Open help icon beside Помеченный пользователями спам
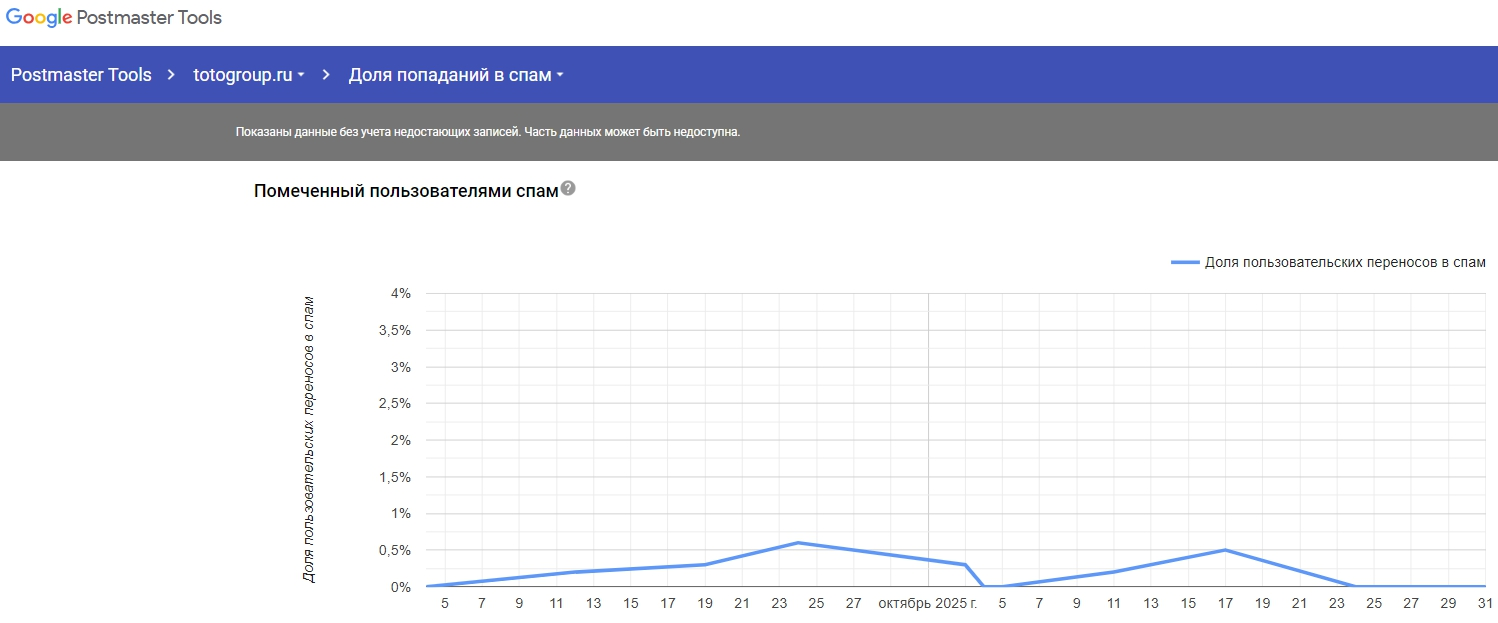This screenshot has height=623, width=1498. 568,189
